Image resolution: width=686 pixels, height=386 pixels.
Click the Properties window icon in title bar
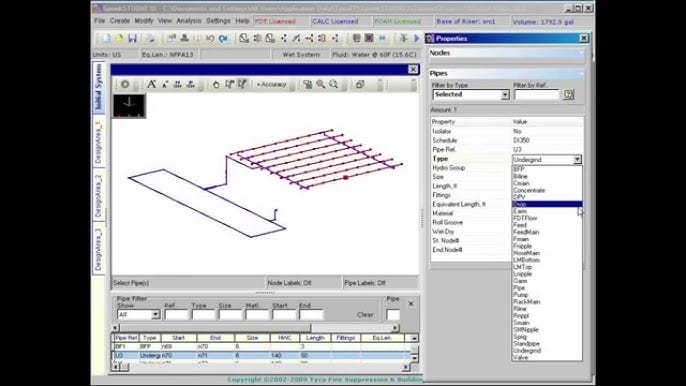coord(430,39)
